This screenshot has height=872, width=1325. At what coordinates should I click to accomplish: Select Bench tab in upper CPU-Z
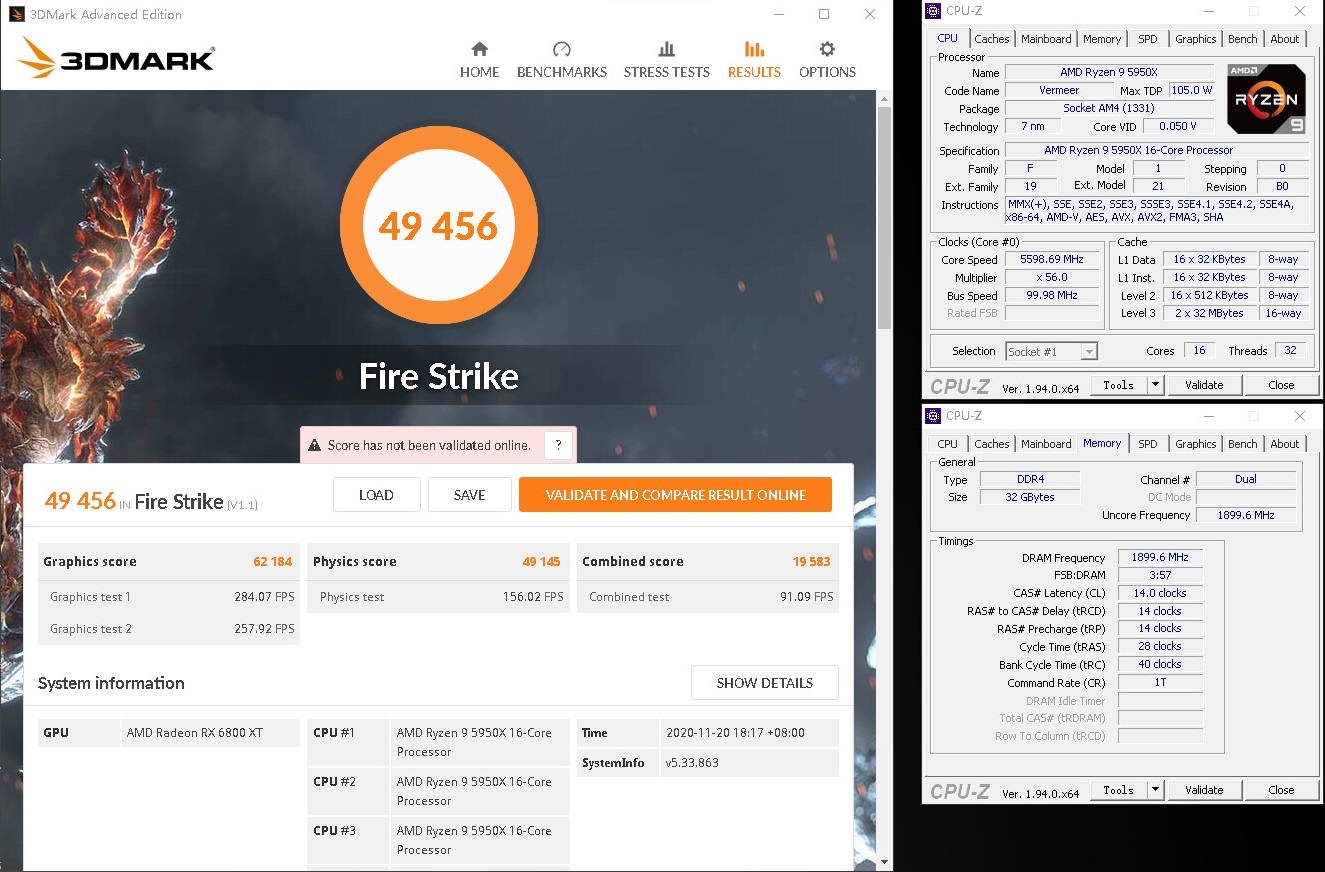point(1243,39)
